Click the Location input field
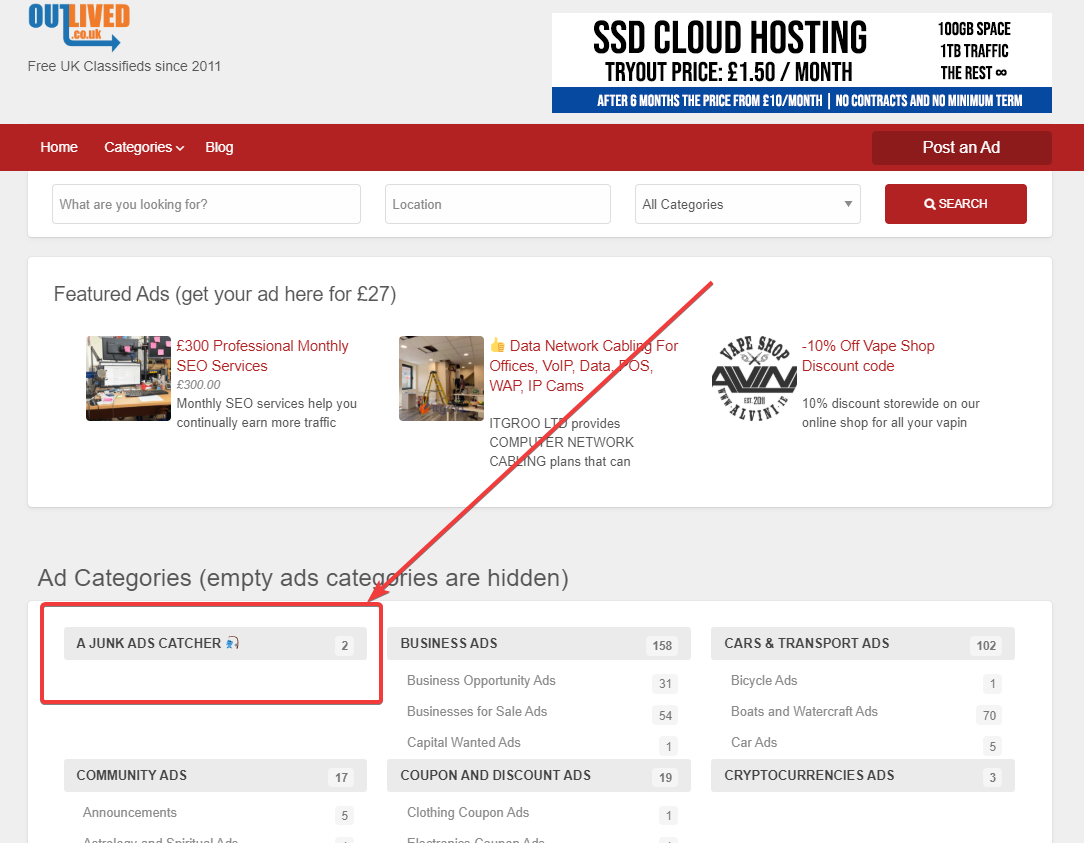 (497, 204)
